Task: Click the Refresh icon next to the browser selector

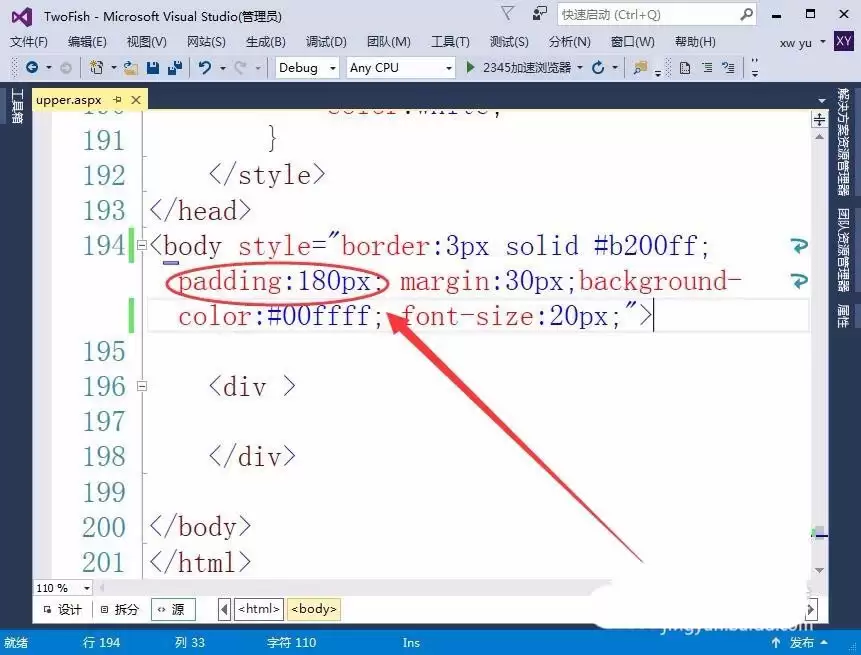Action: coord(599,68)
